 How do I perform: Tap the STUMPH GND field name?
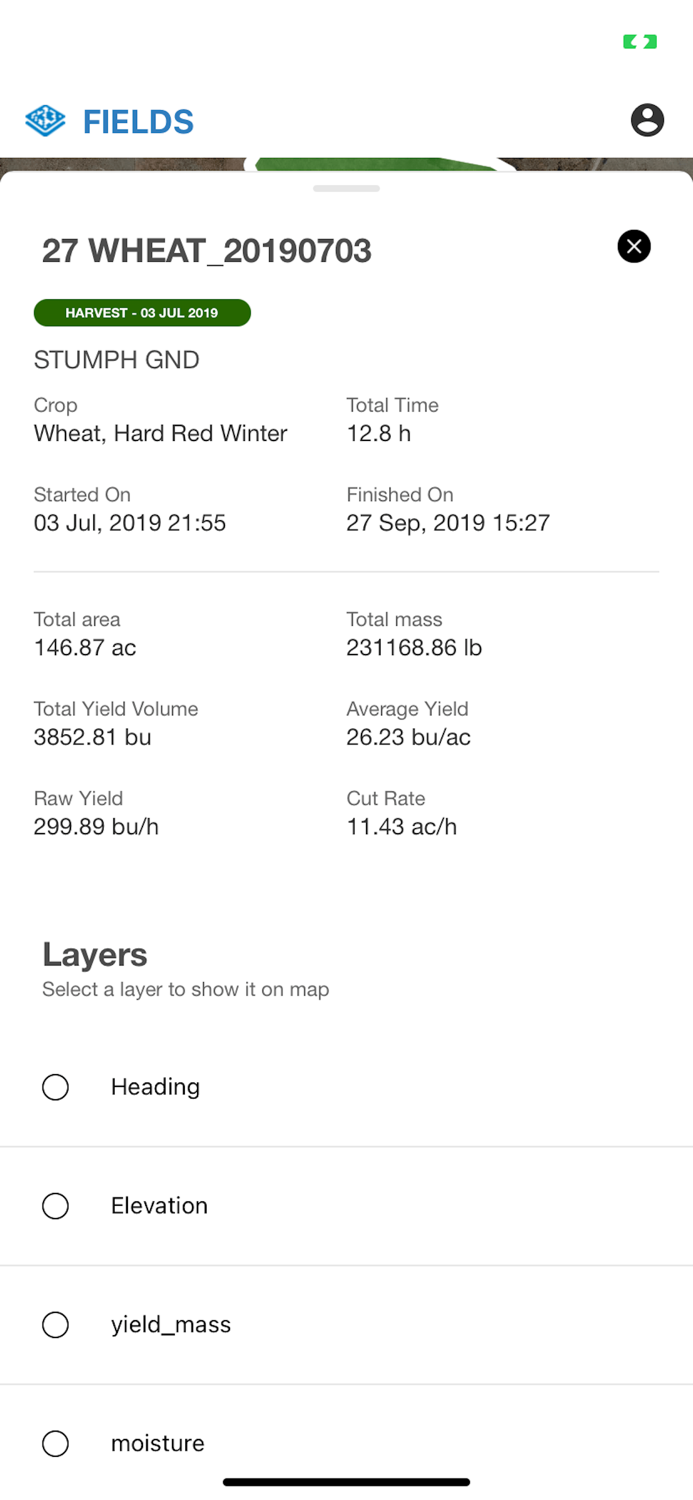(116, 359)
